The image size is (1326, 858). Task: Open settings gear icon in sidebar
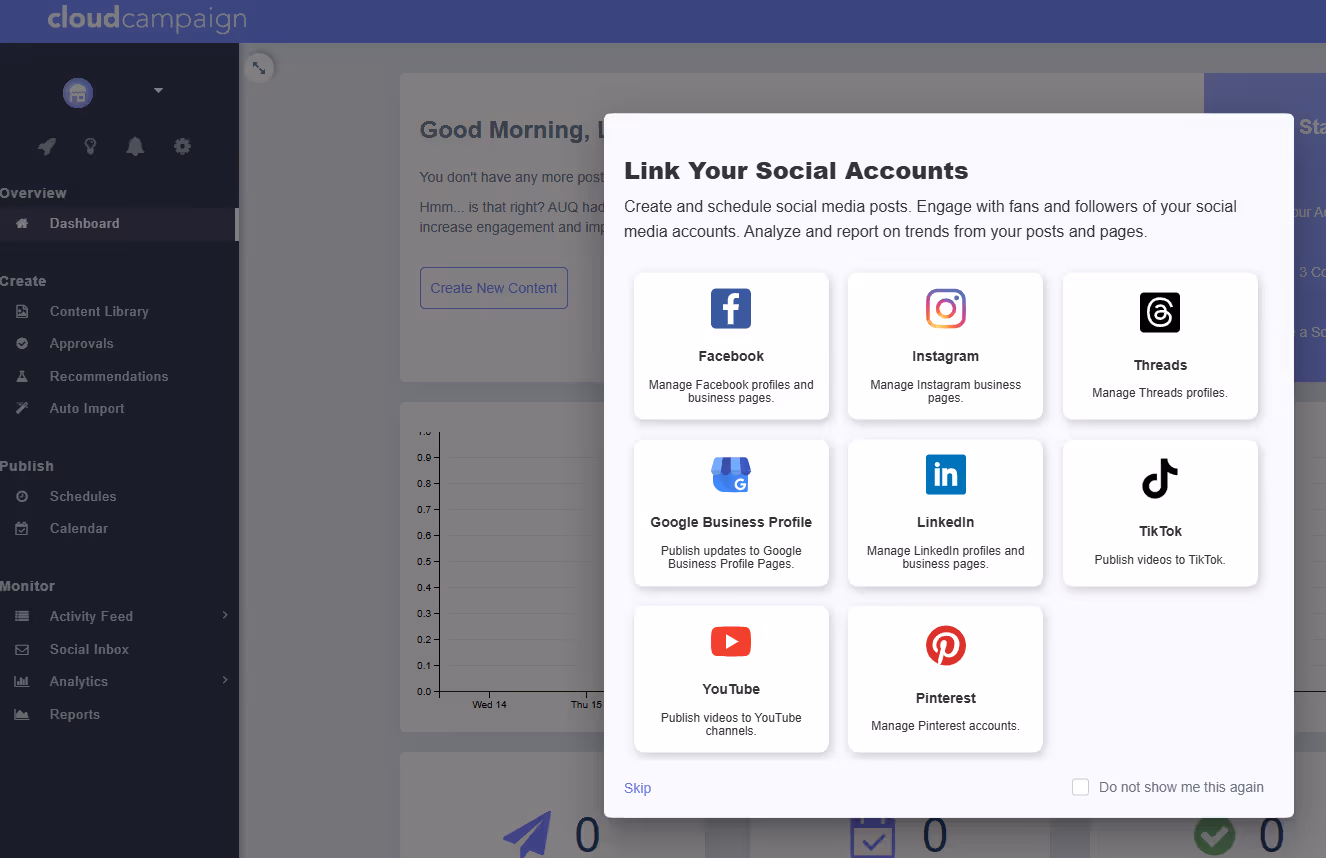[x=182, y=146]
